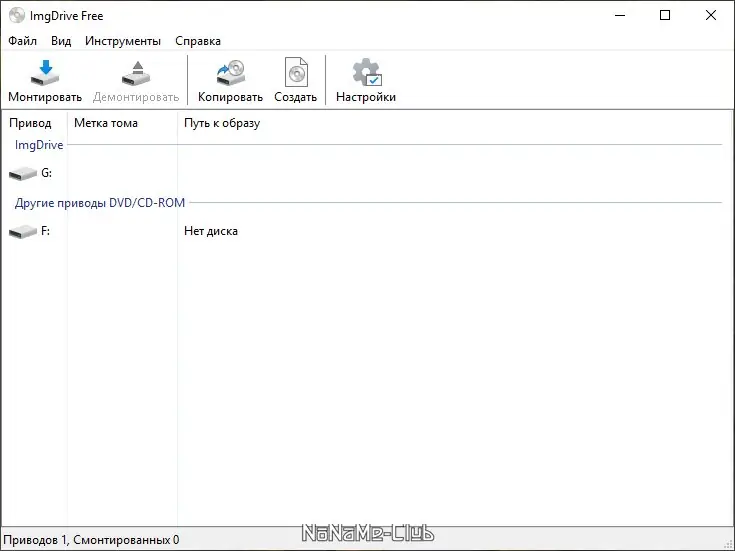
Task: Click the ImgDrive app icon in title bar
Action: click(17, 15)
